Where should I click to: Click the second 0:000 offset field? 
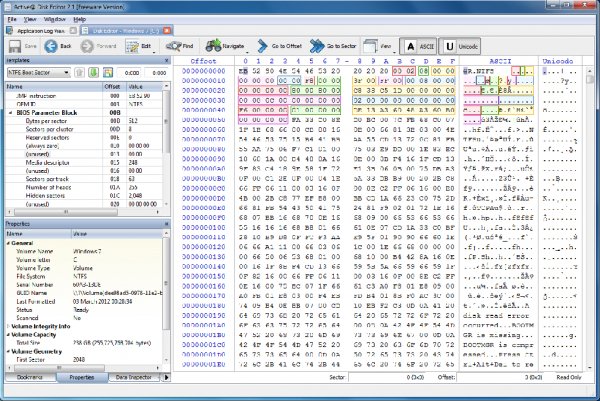156,73
